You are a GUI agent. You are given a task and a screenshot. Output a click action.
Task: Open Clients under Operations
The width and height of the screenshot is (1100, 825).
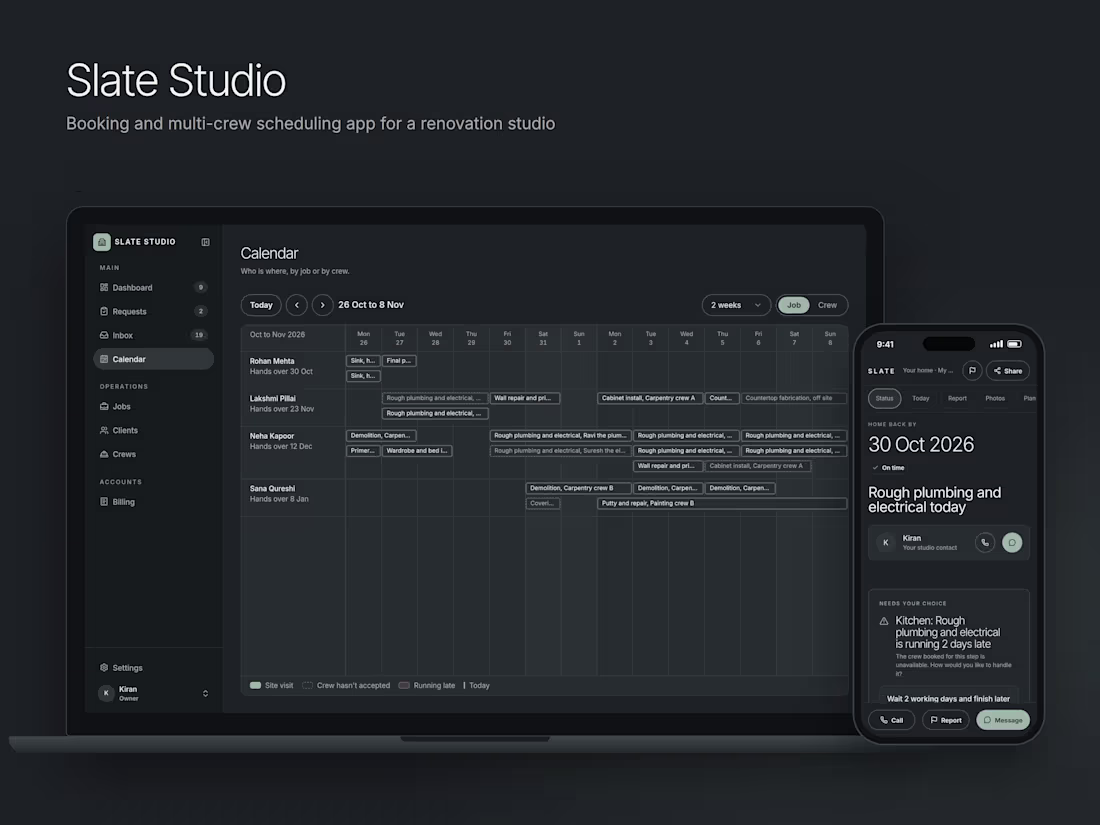(153, 430)
